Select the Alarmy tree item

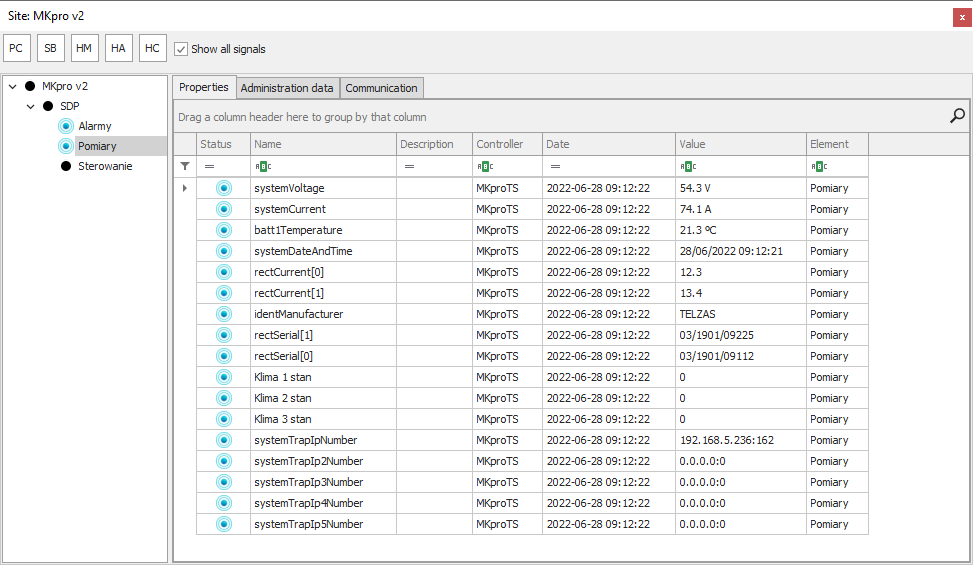click(x=94, y=126)
